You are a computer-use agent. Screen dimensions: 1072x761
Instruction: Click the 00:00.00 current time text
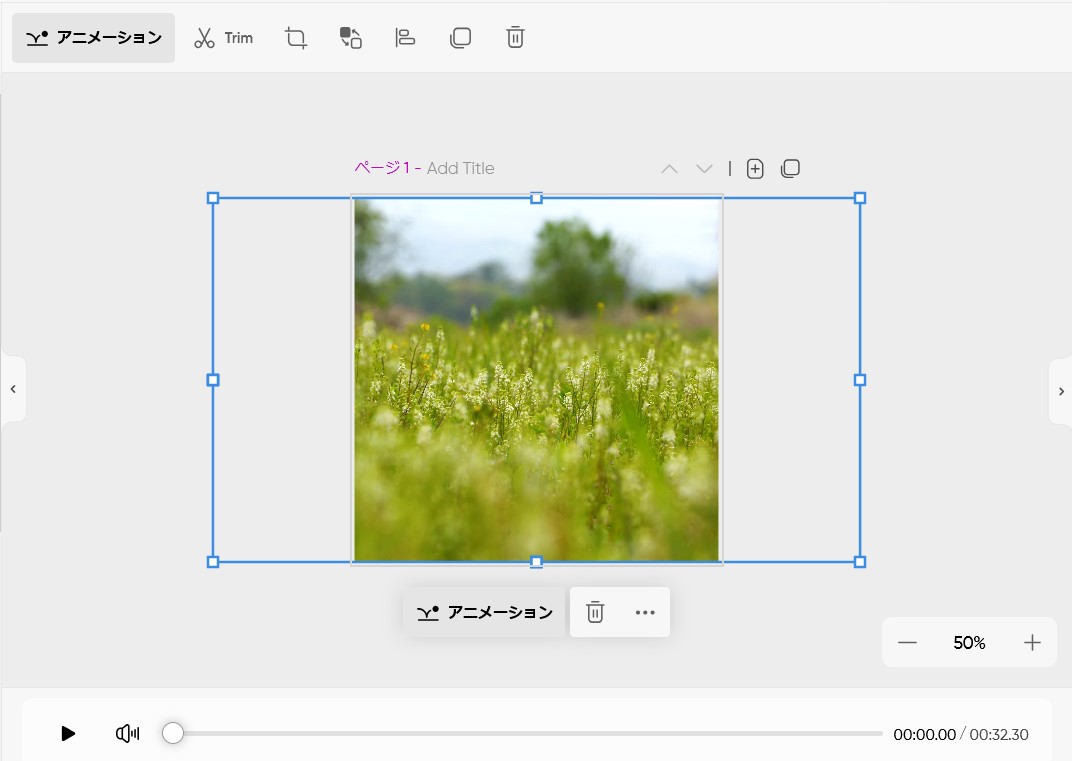[924, 734]
